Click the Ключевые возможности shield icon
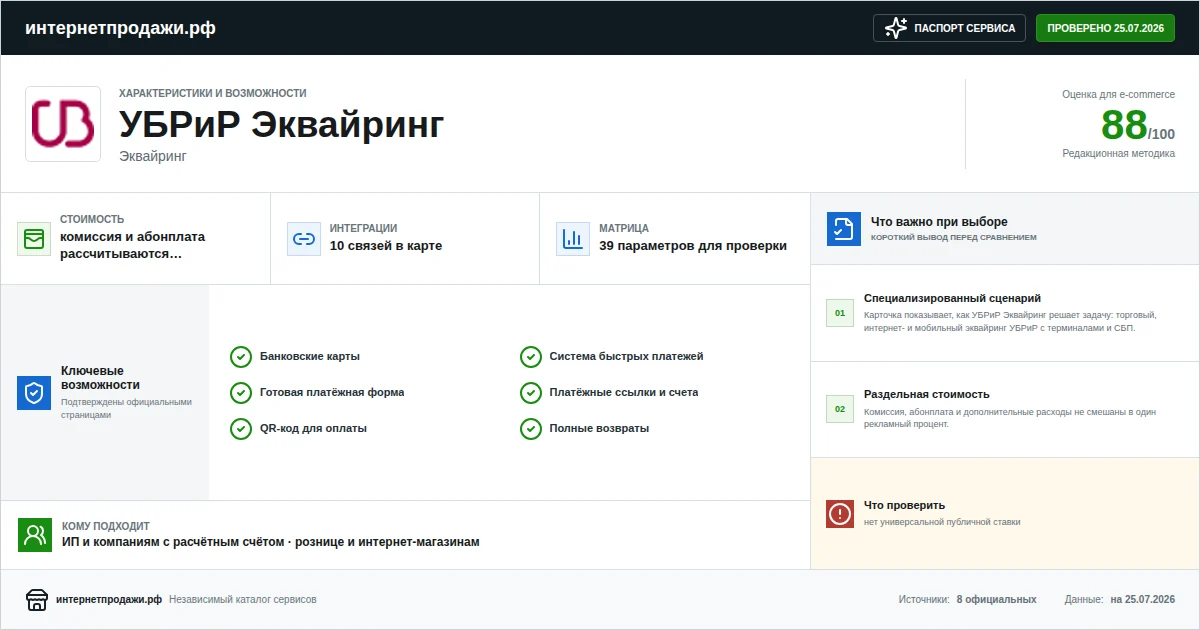Image resolution: width=1200 pixels, height=630 pixels. tap(34, 393)
